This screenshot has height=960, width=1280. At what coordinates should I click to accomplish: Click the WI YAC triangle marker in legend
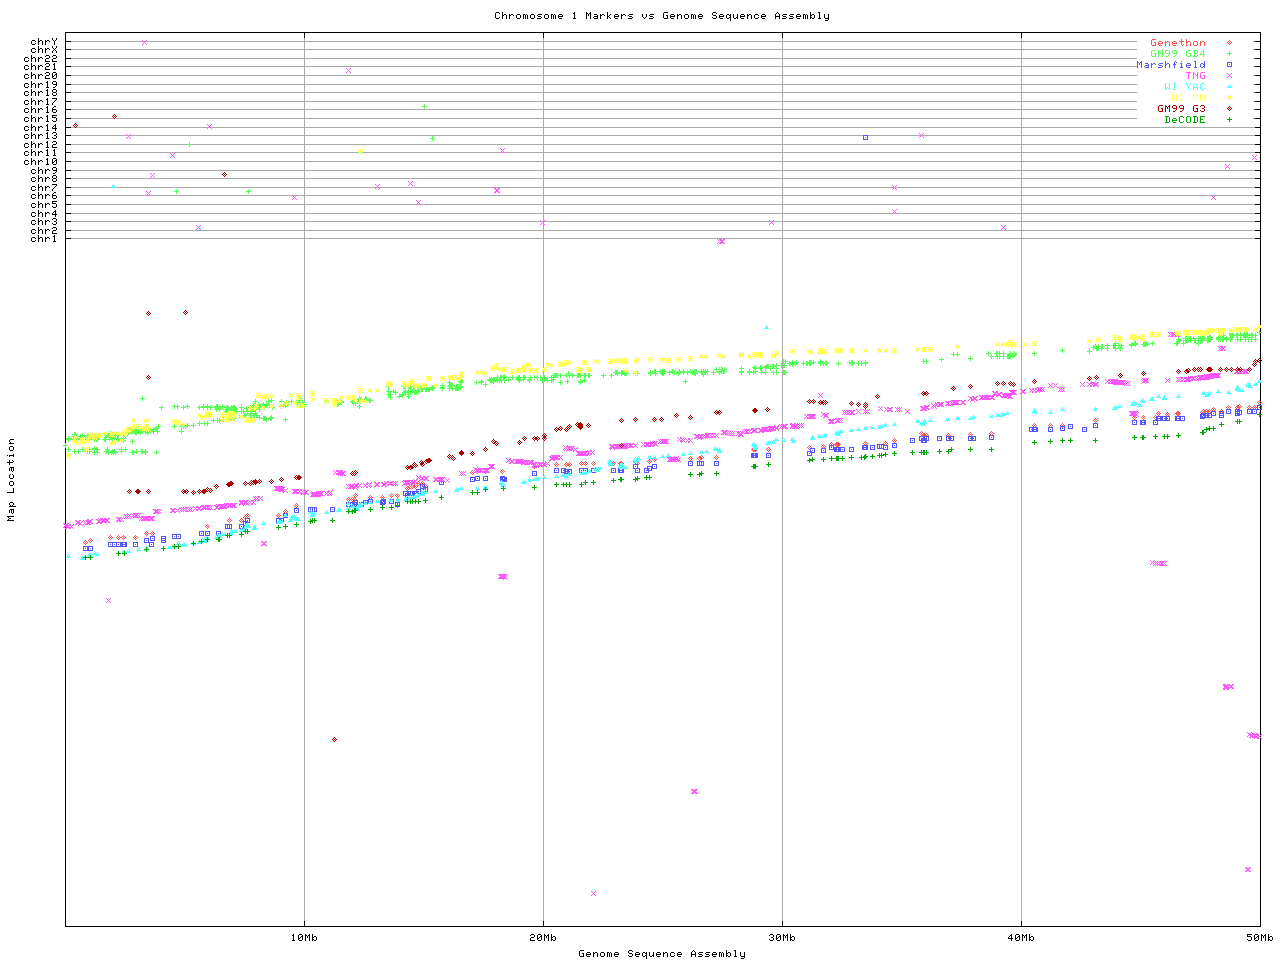click(x=1229, y=87)
